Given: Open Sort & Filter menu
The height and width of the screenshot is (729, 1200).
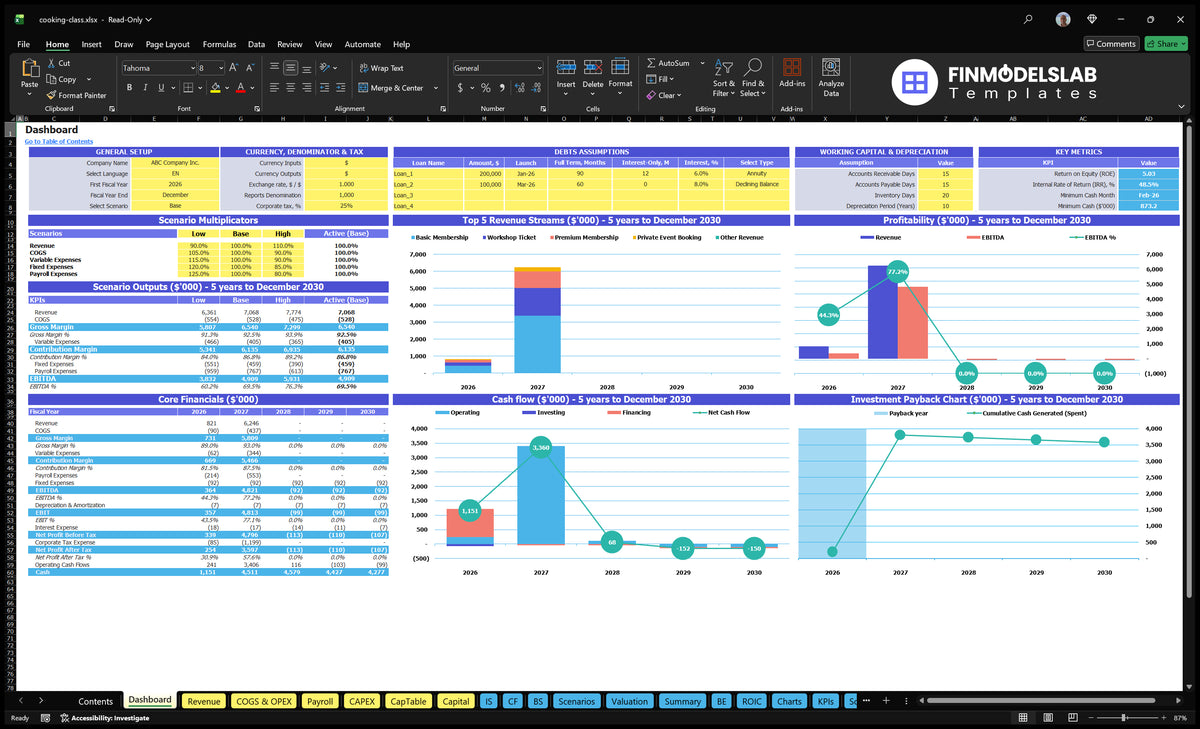Looking at the screenshot, I should click(x=723, y=77).
